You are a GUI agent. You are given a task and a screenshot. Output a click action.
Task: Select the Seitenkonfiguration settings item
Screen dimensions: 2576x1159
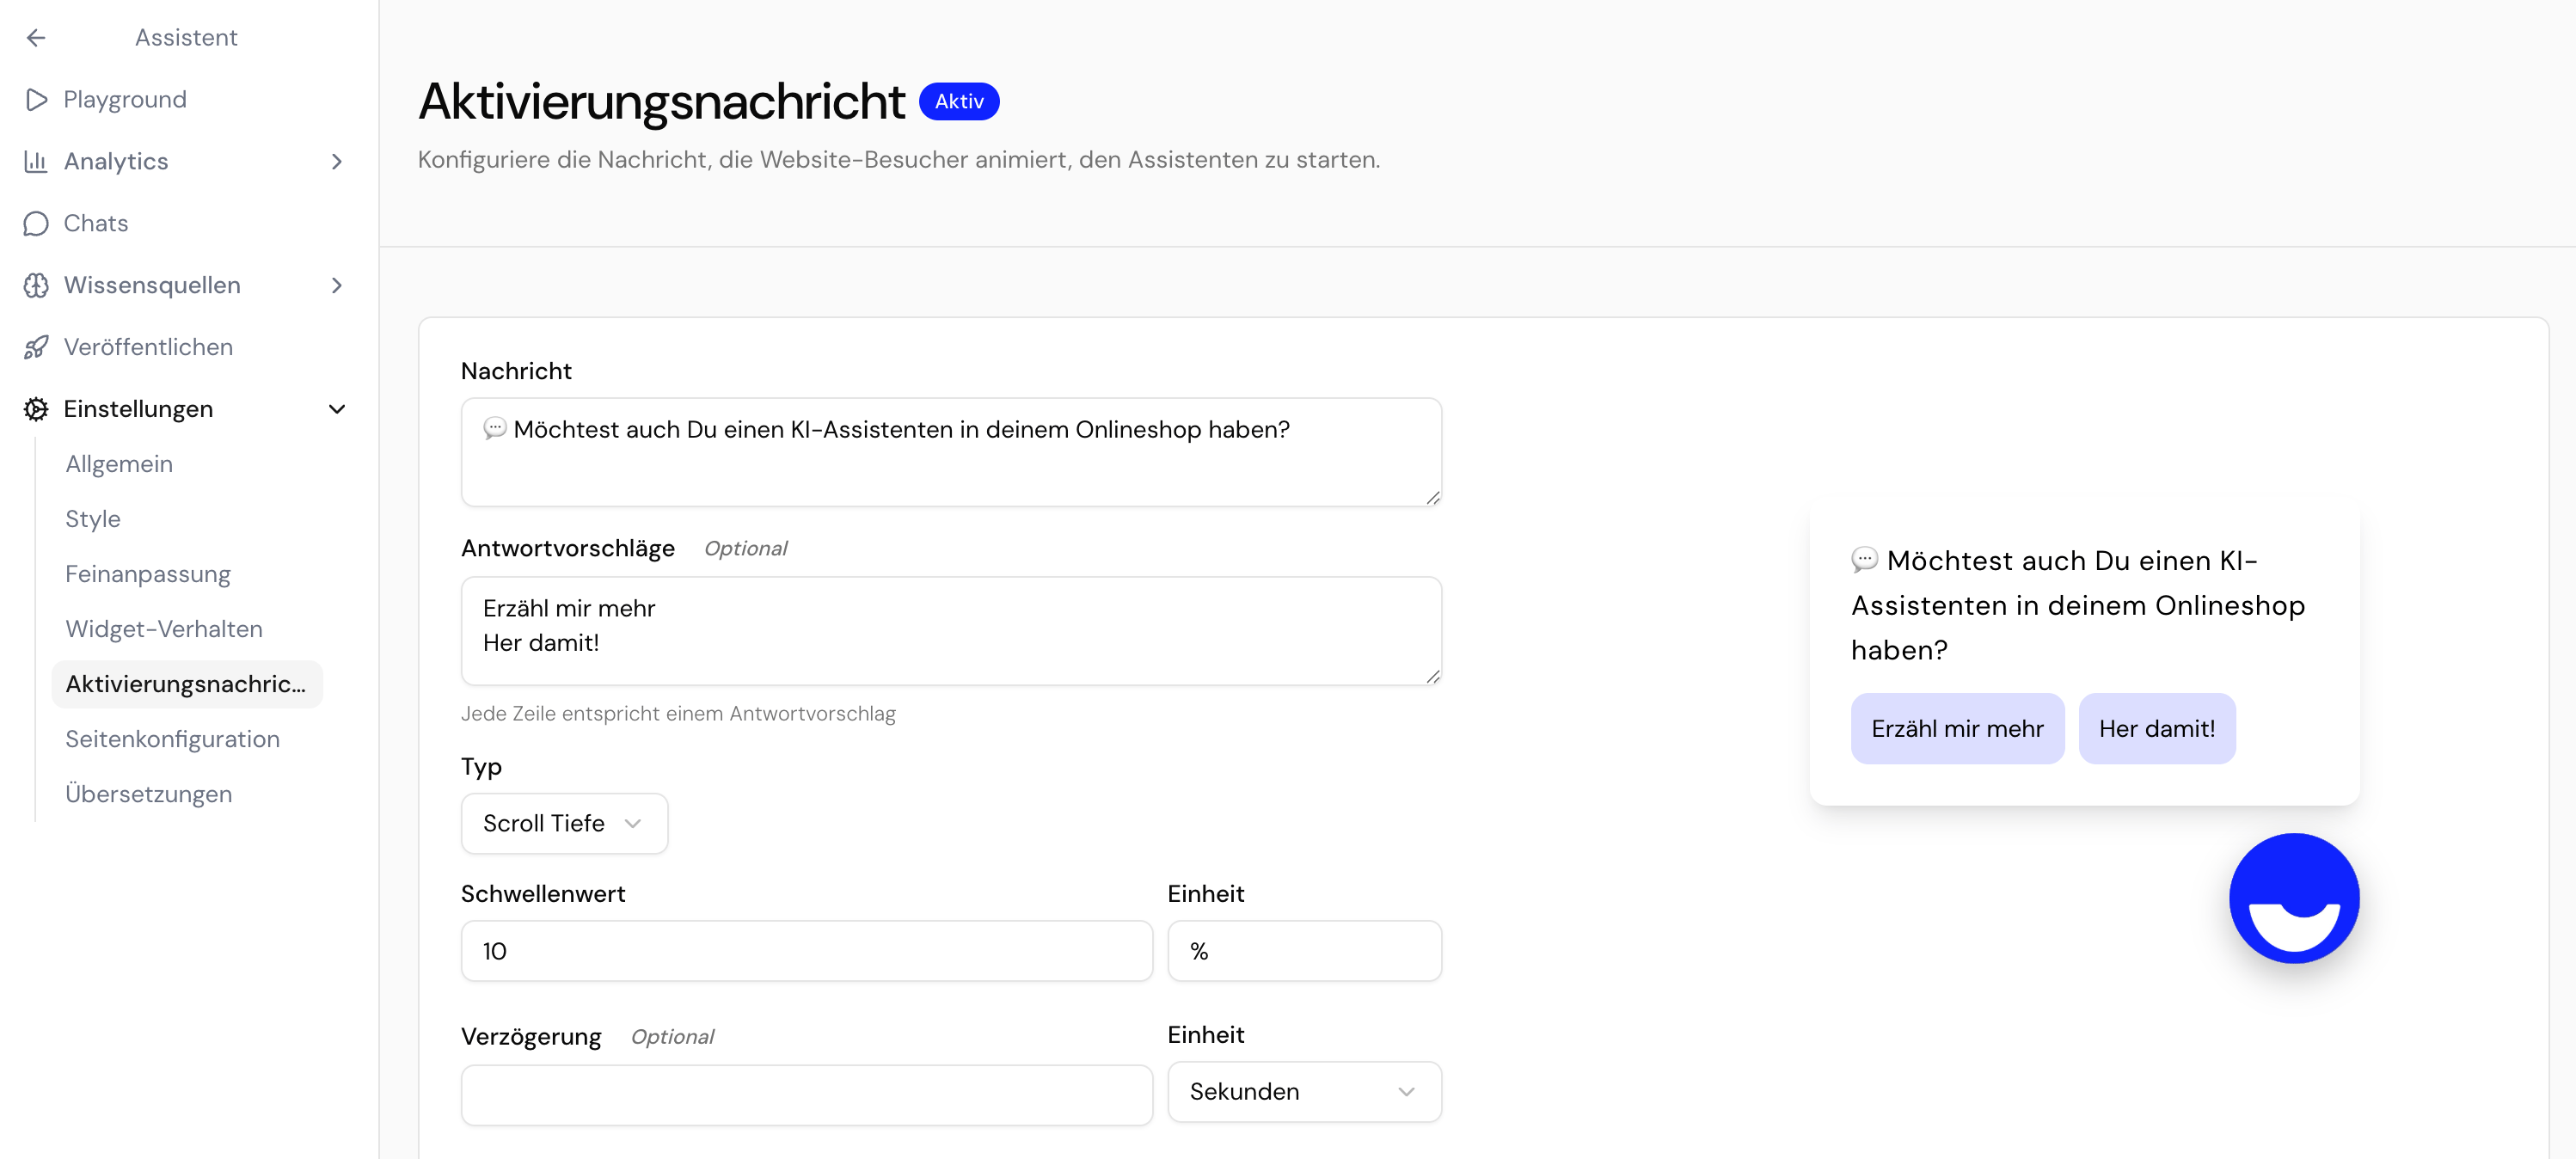pyautogui.click(x=172, y=739)
